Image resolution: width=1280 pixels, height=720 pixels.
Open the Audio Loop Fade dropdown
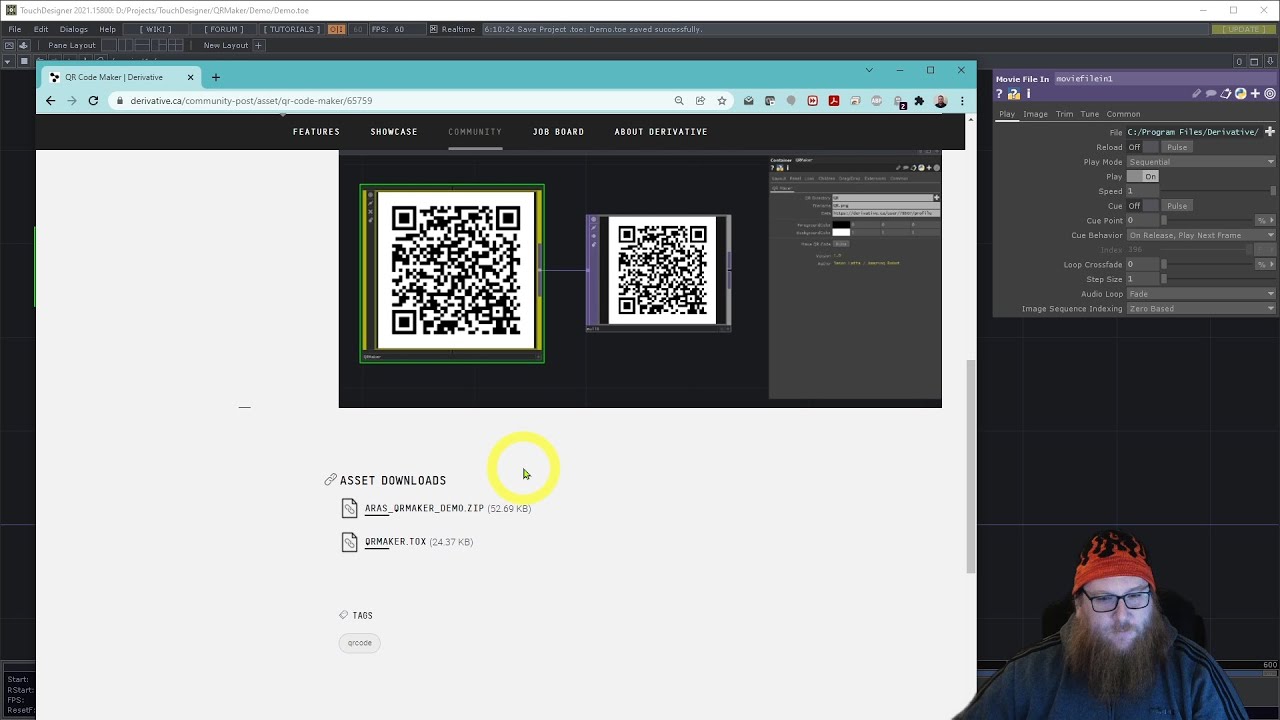point(1201,294)
